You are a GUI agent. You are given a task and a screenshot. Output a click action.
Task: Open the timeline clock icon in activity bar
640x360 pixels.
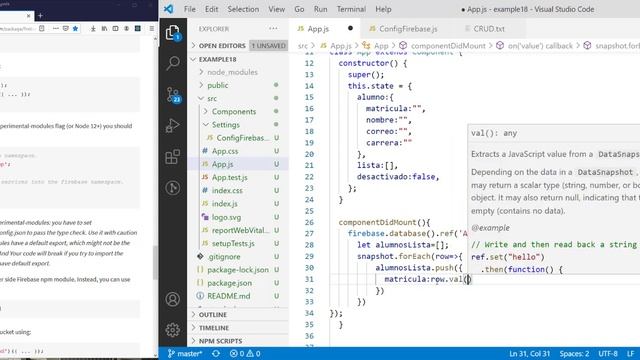click(173, 188)
